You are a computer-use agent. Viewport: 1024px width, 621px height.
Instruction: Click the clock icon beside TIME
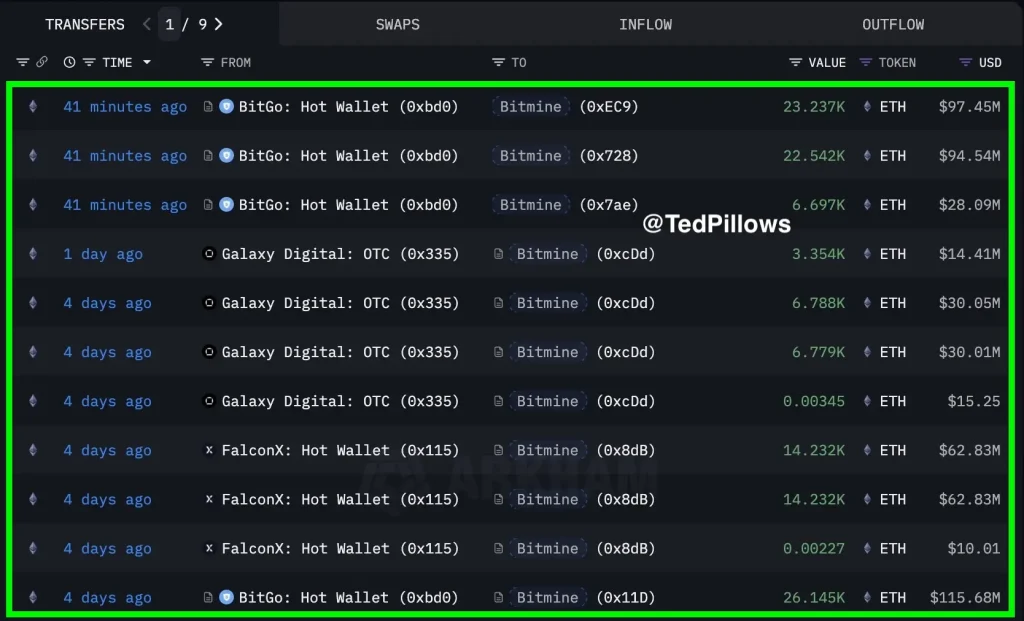click(x=69, y=62)
